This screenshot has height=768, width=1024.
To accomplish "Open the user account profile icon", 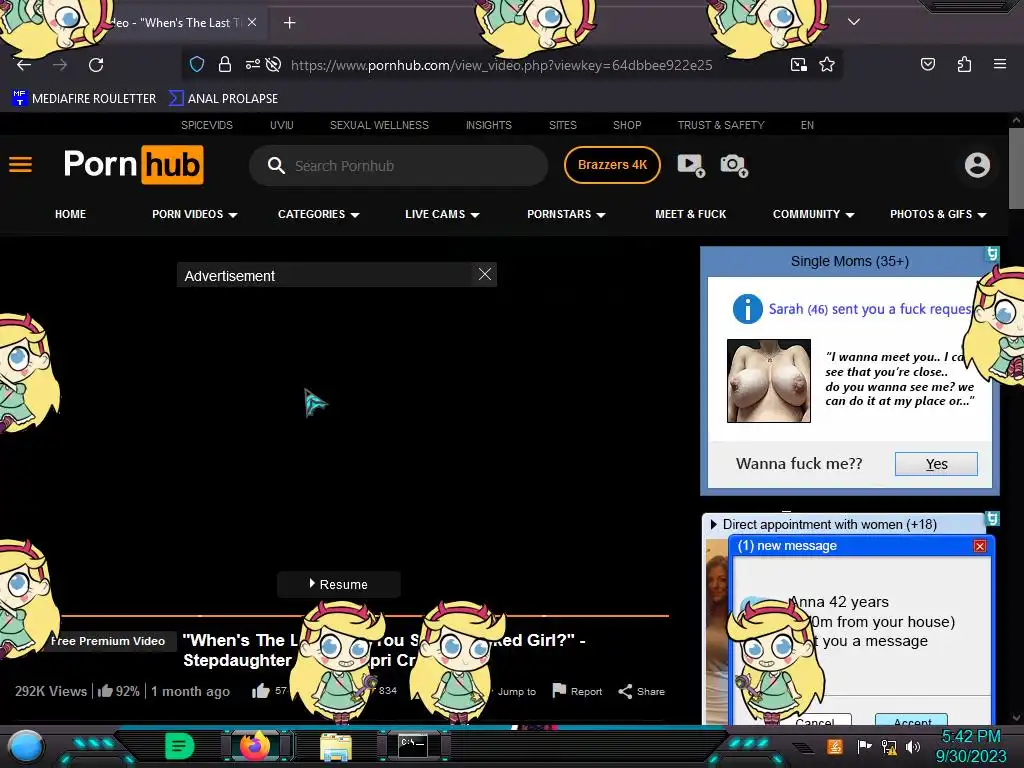I will point(977,165).
